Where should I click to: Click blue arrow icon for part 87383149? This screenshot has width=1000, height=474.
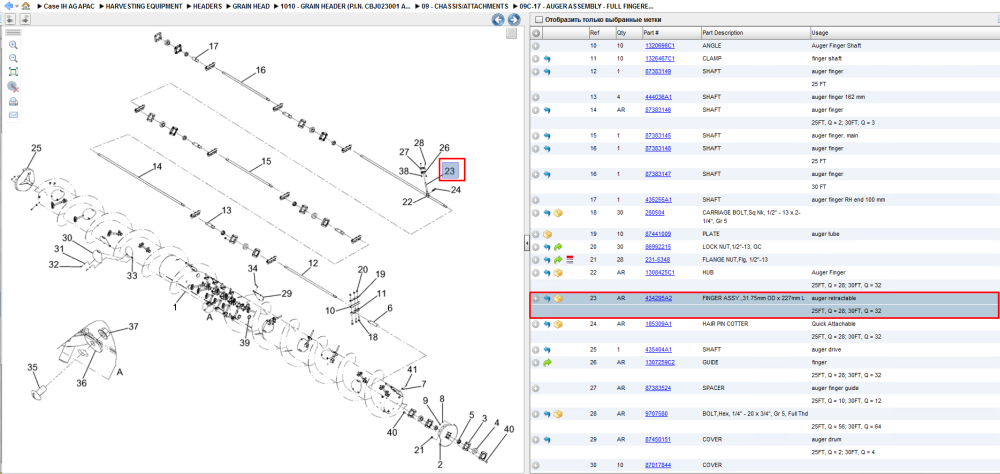click(547, 71)
